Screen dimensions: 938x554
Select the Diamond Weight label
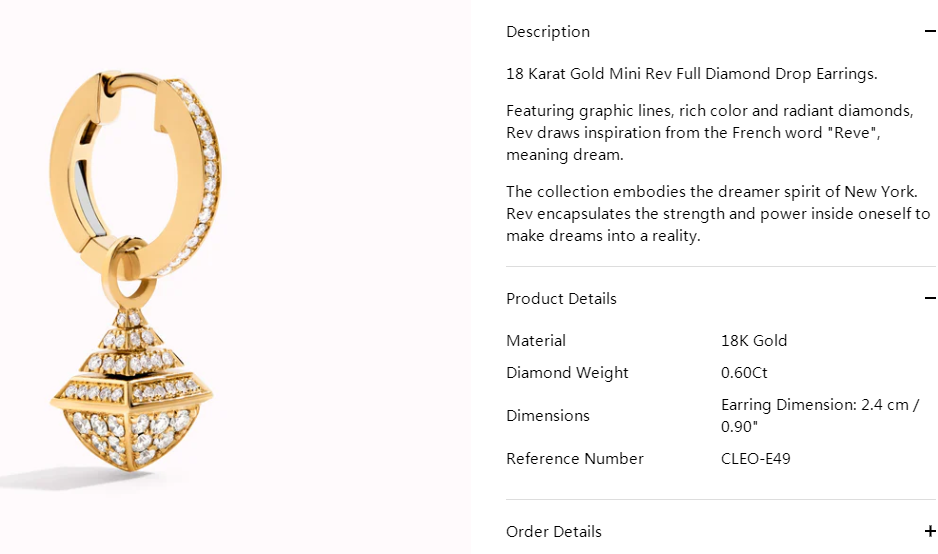coord(567,373)
